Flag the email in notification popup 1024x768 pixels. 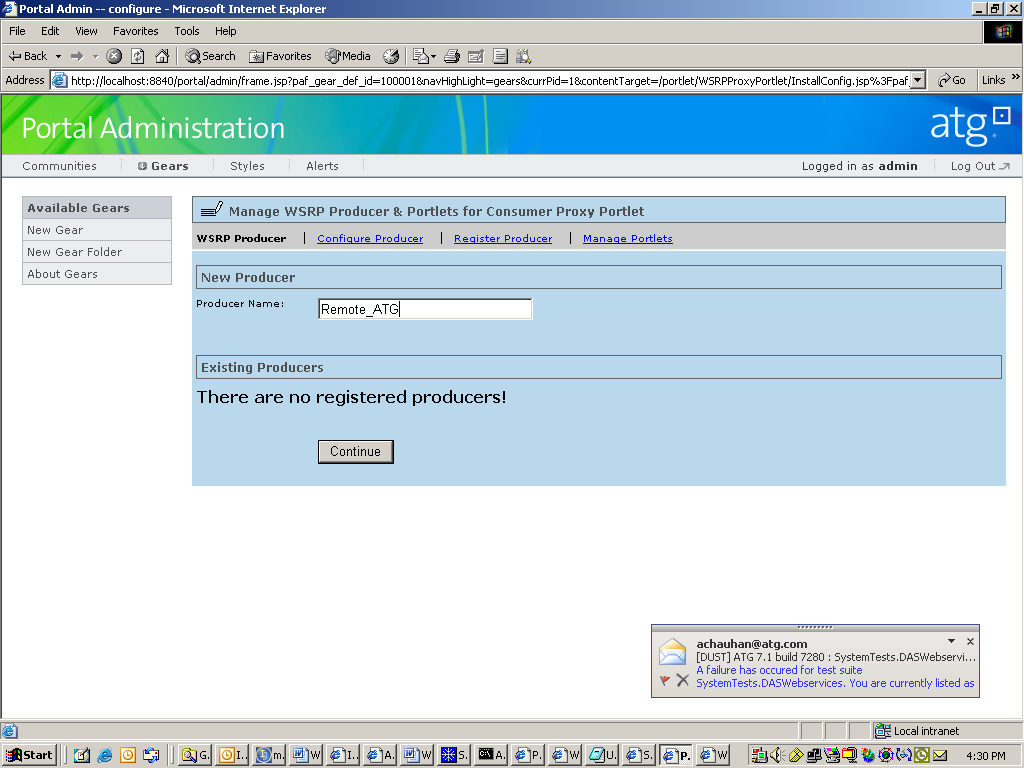665,680
